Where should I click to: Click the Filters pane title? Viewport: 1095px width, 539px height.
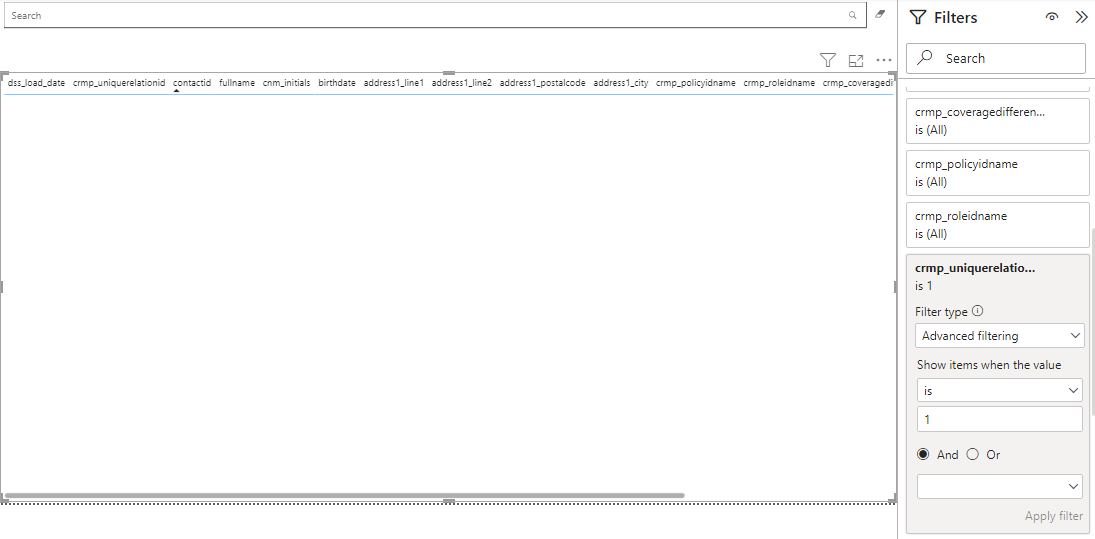coord(955,17)
